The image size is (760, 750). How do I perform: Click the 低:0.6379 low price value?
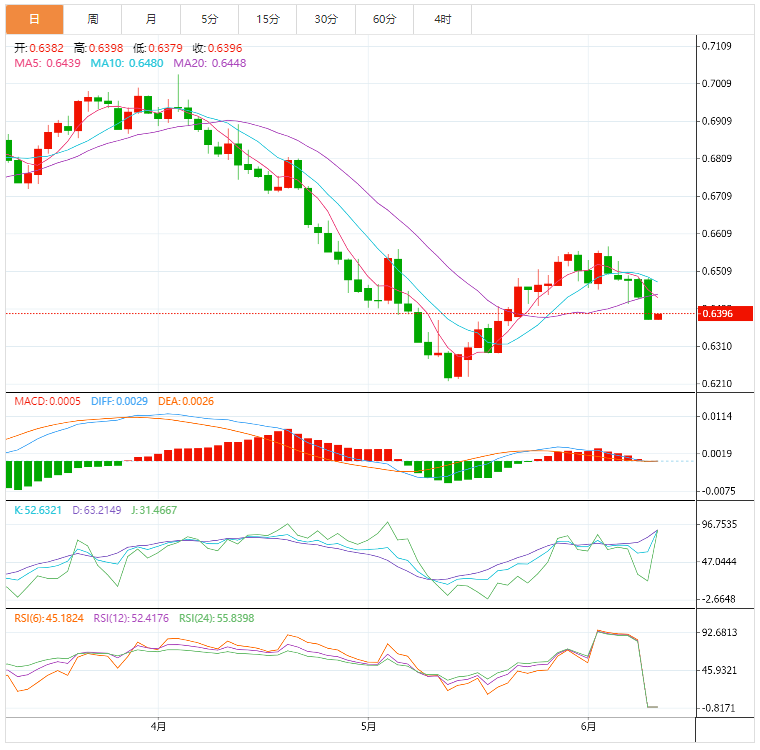(158, 48)
